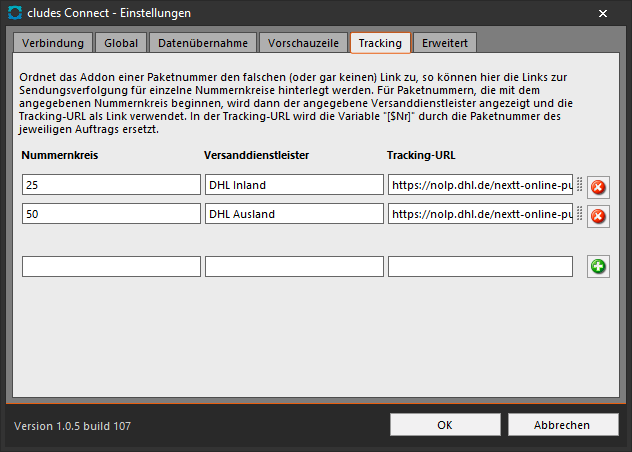Select the Vorschauzeile tab
The image size is (632, 452).
coord(303,43)
